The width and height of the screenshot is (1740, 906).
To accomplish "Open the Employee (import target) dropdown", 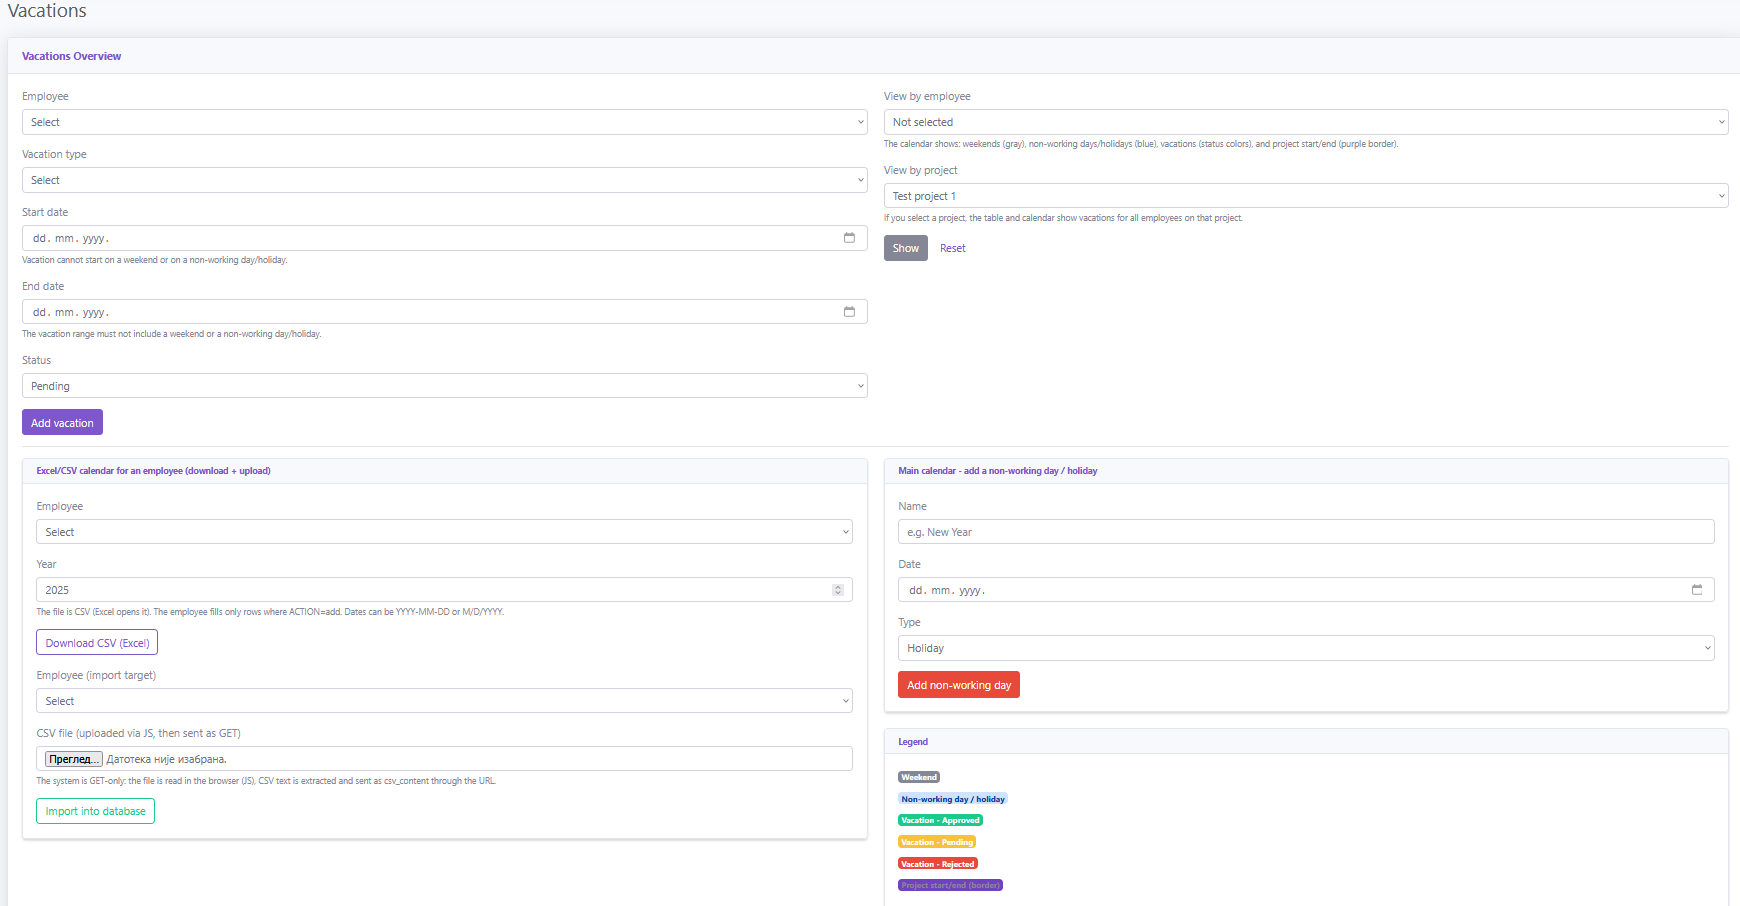I will [x=444, y=701].
